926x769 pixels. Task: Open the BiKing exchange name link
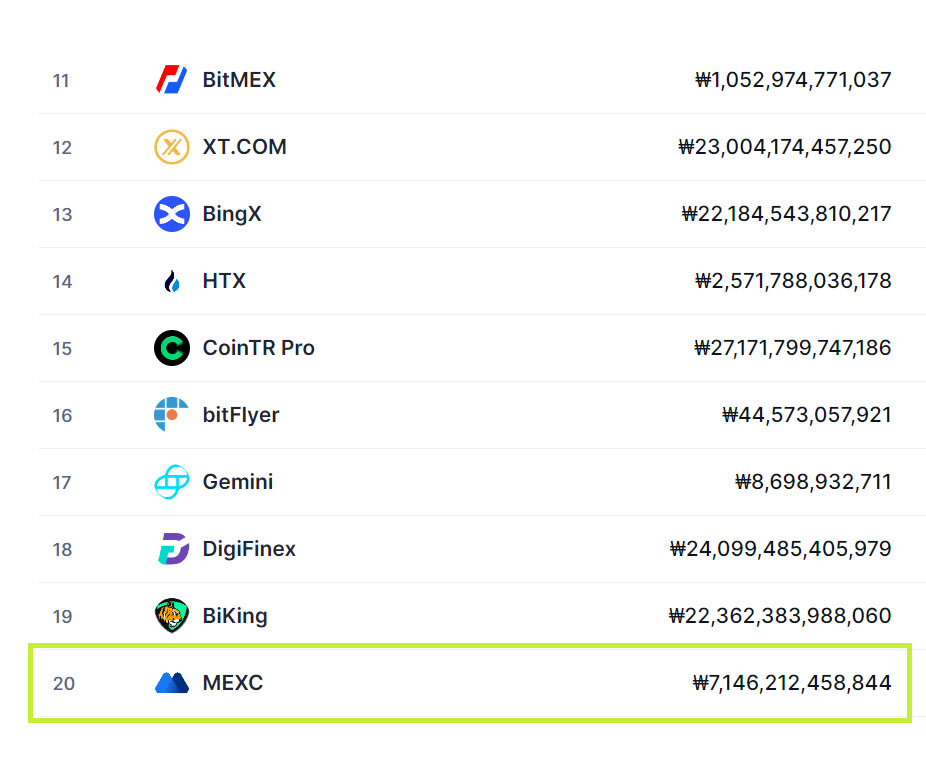235,616
